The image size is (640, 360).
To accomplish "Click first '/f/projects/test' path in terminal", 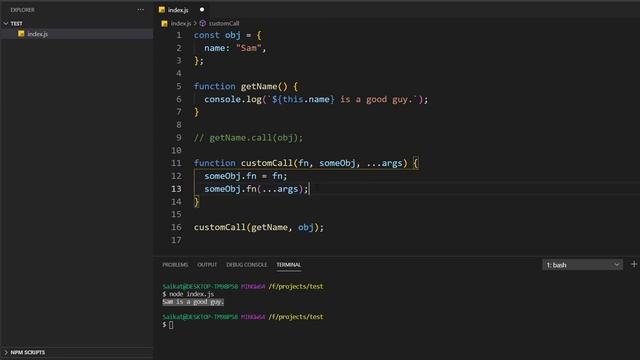I will [x=296, y=287].
